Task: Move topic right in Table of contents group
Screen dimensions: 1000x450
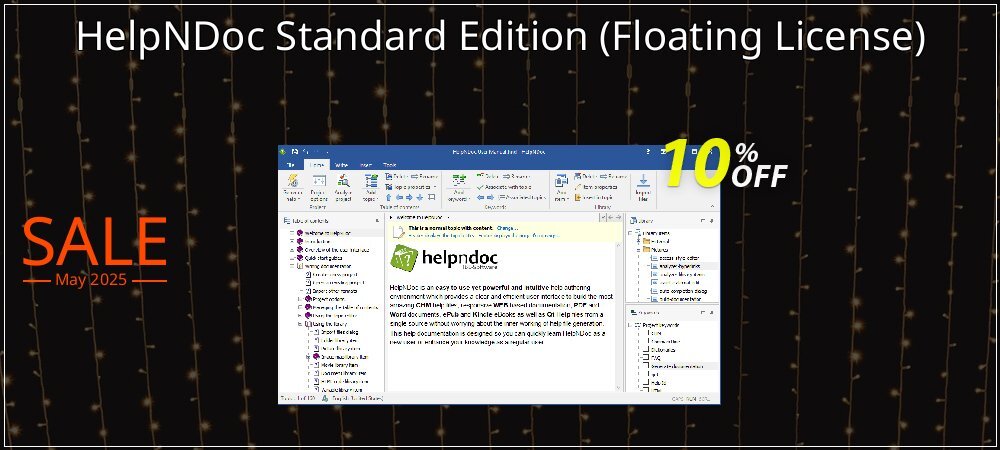Action: (409, 198)
